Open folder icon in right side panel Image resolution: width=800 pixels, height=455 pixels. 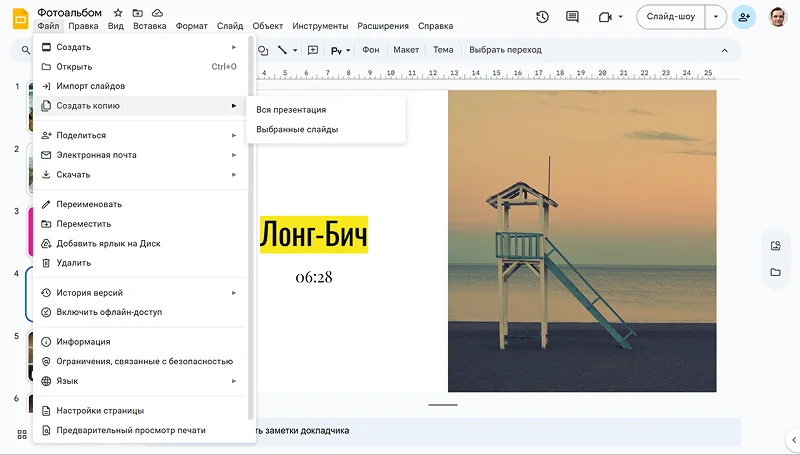pyautogui.click(x=775, y=272)
